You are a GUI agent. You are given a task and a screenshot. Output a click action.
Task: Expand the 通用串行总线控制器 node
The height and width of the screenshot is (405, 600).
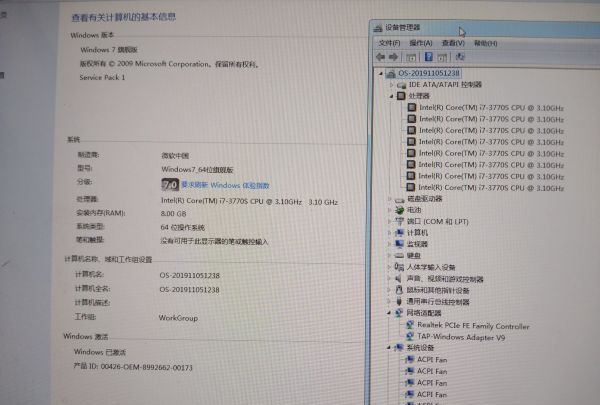coord(389,302)
